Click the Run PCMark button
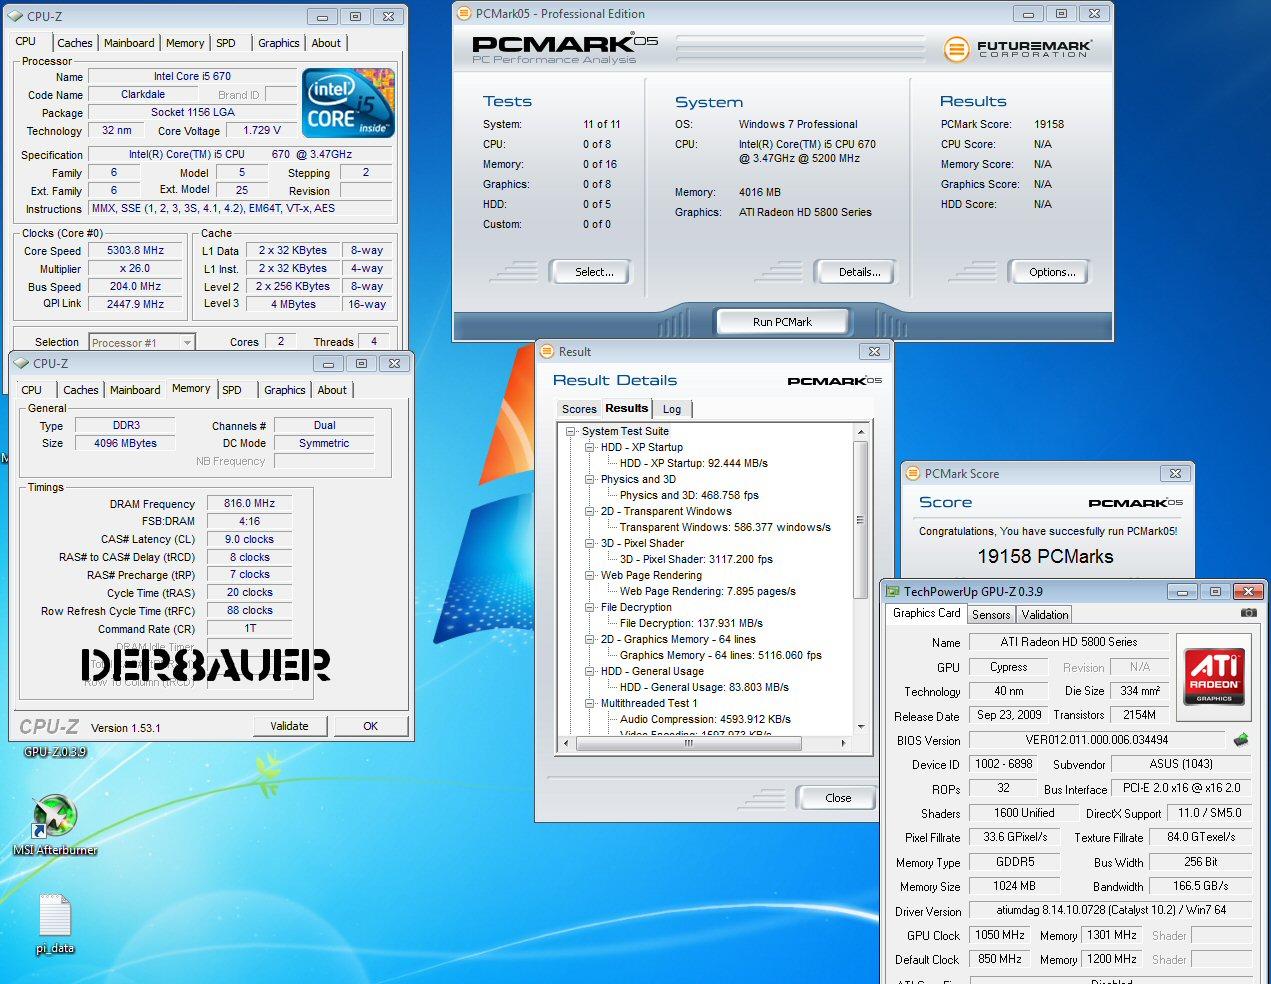 point(782,322)
